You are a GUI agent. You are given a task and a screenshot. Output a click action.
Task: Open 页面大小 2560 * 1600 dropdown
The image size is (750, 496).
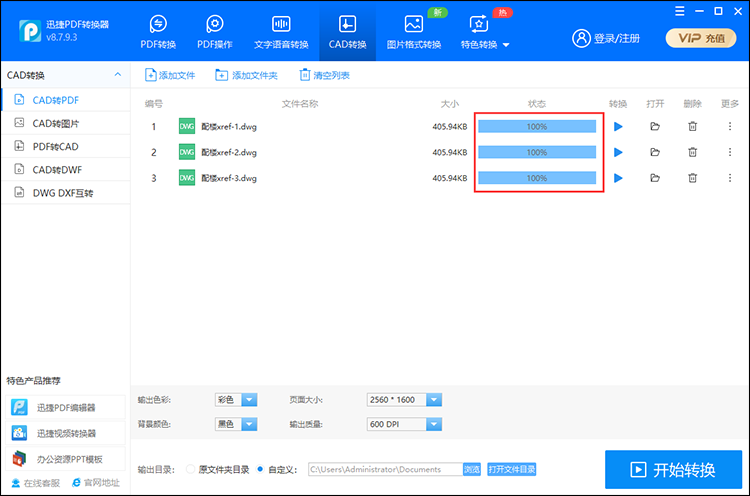click(x=404, y=400)
